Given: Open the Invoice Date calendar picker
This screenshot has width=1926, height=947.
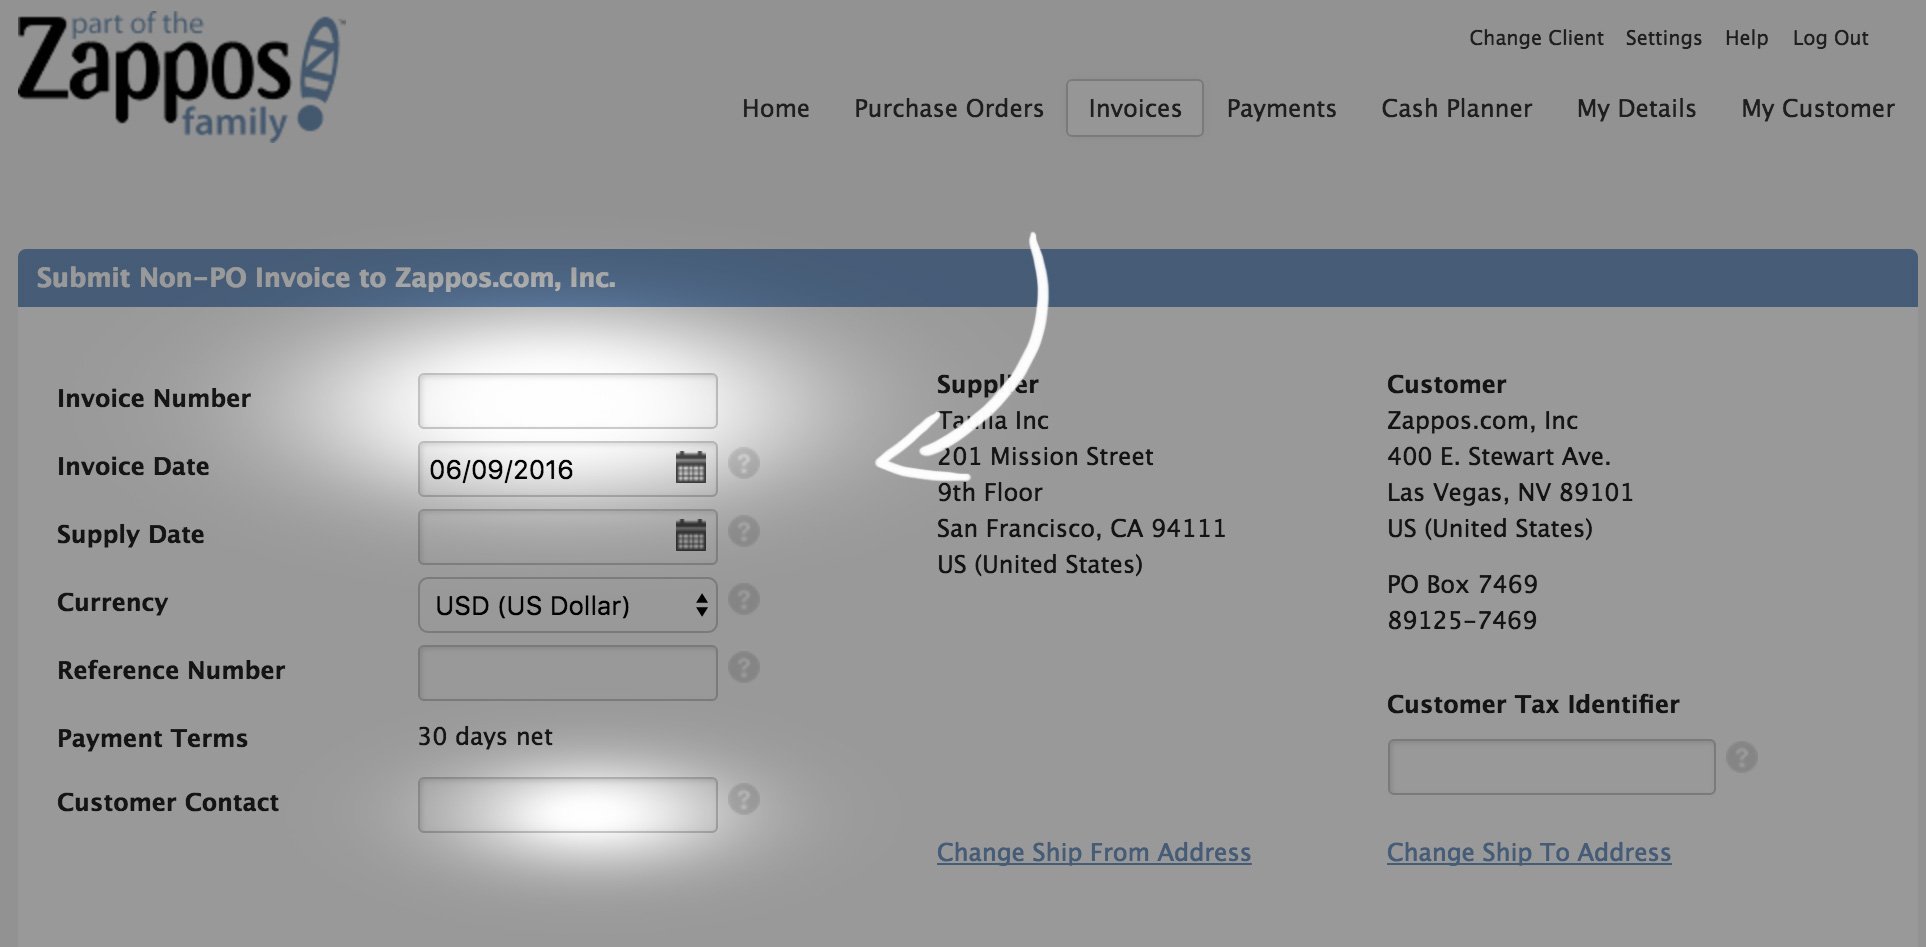Looking at the screenshot, I should 691,467.
